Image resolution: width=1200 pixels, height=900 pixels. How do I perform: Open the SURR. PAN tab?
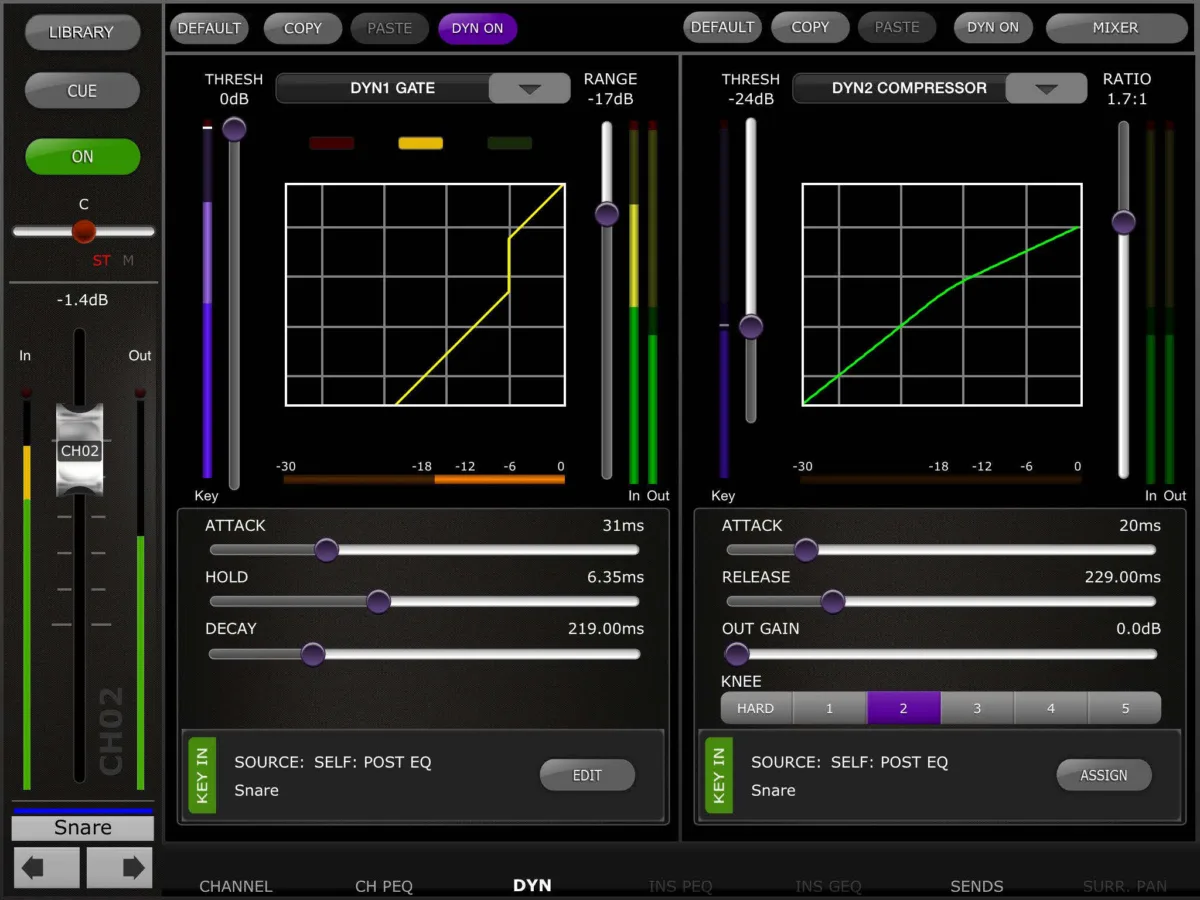click(1125, 886)
